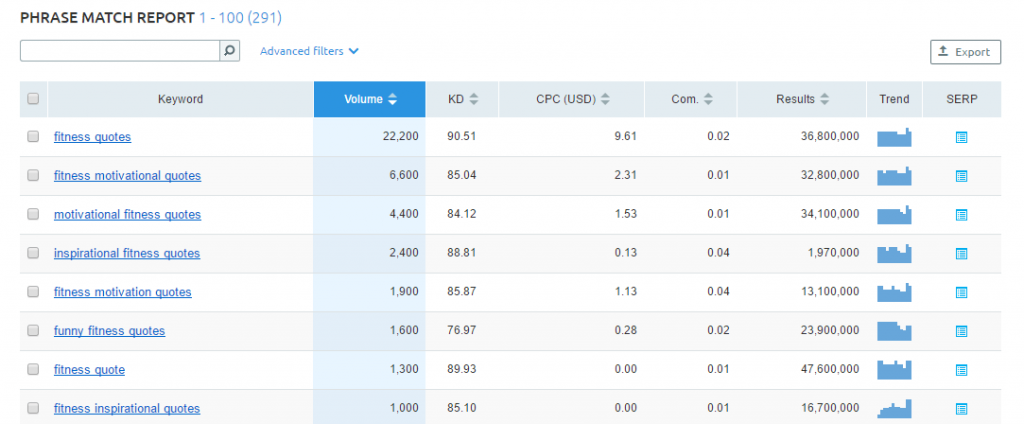The height and width of the screenshot is (424, 1024).
Task: View SERP icon for fitness motivational quotes
Action: click(962, 176)
